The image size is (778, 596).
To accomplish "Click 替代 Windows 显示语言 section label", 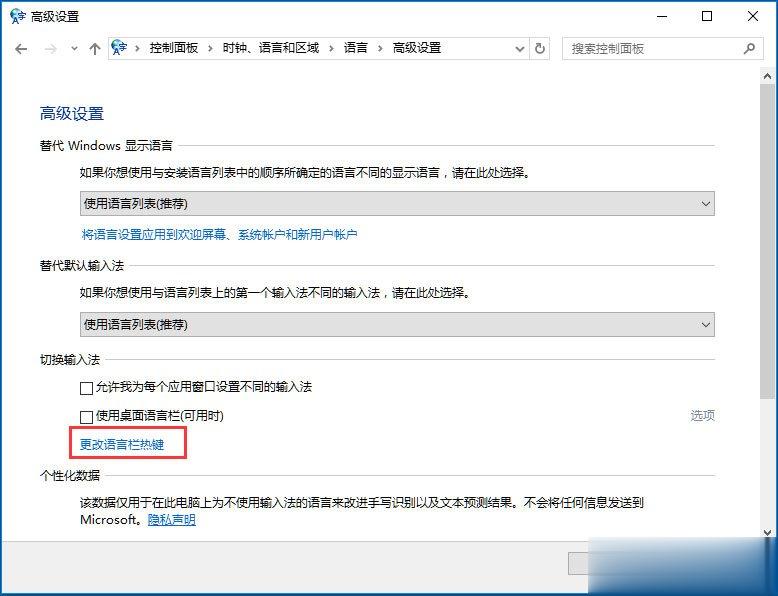I will click(x=106, y=145).
